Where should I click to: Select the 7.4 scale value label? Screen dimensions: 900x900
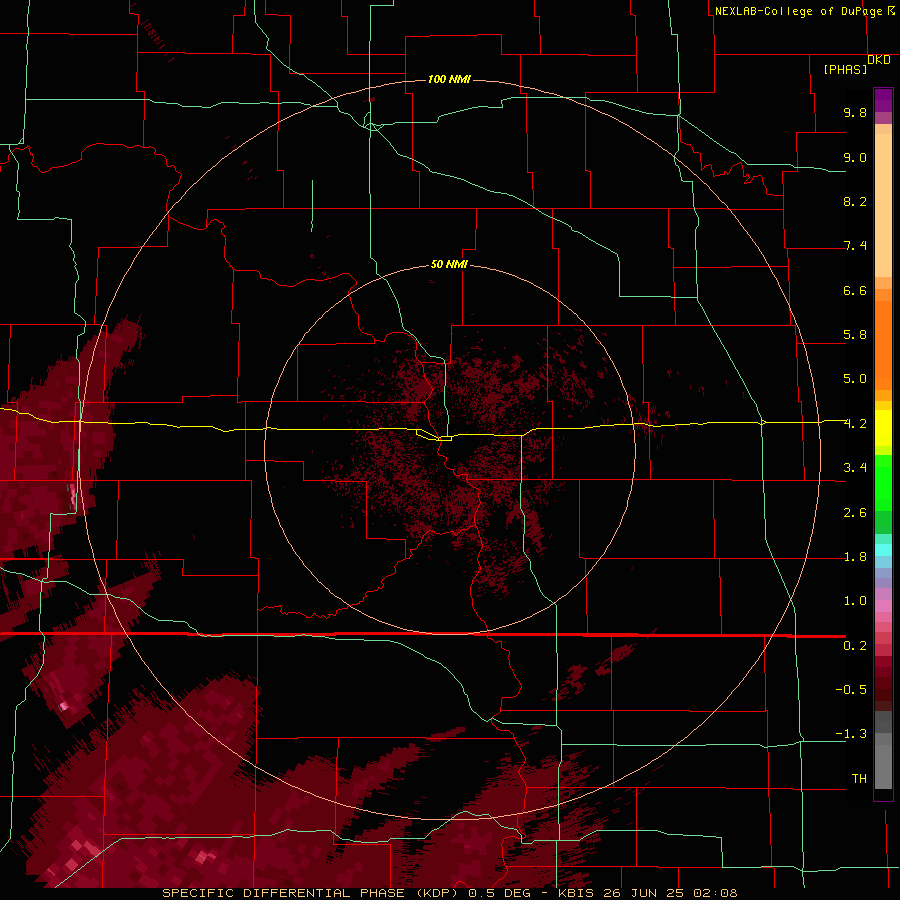(855, 246)
